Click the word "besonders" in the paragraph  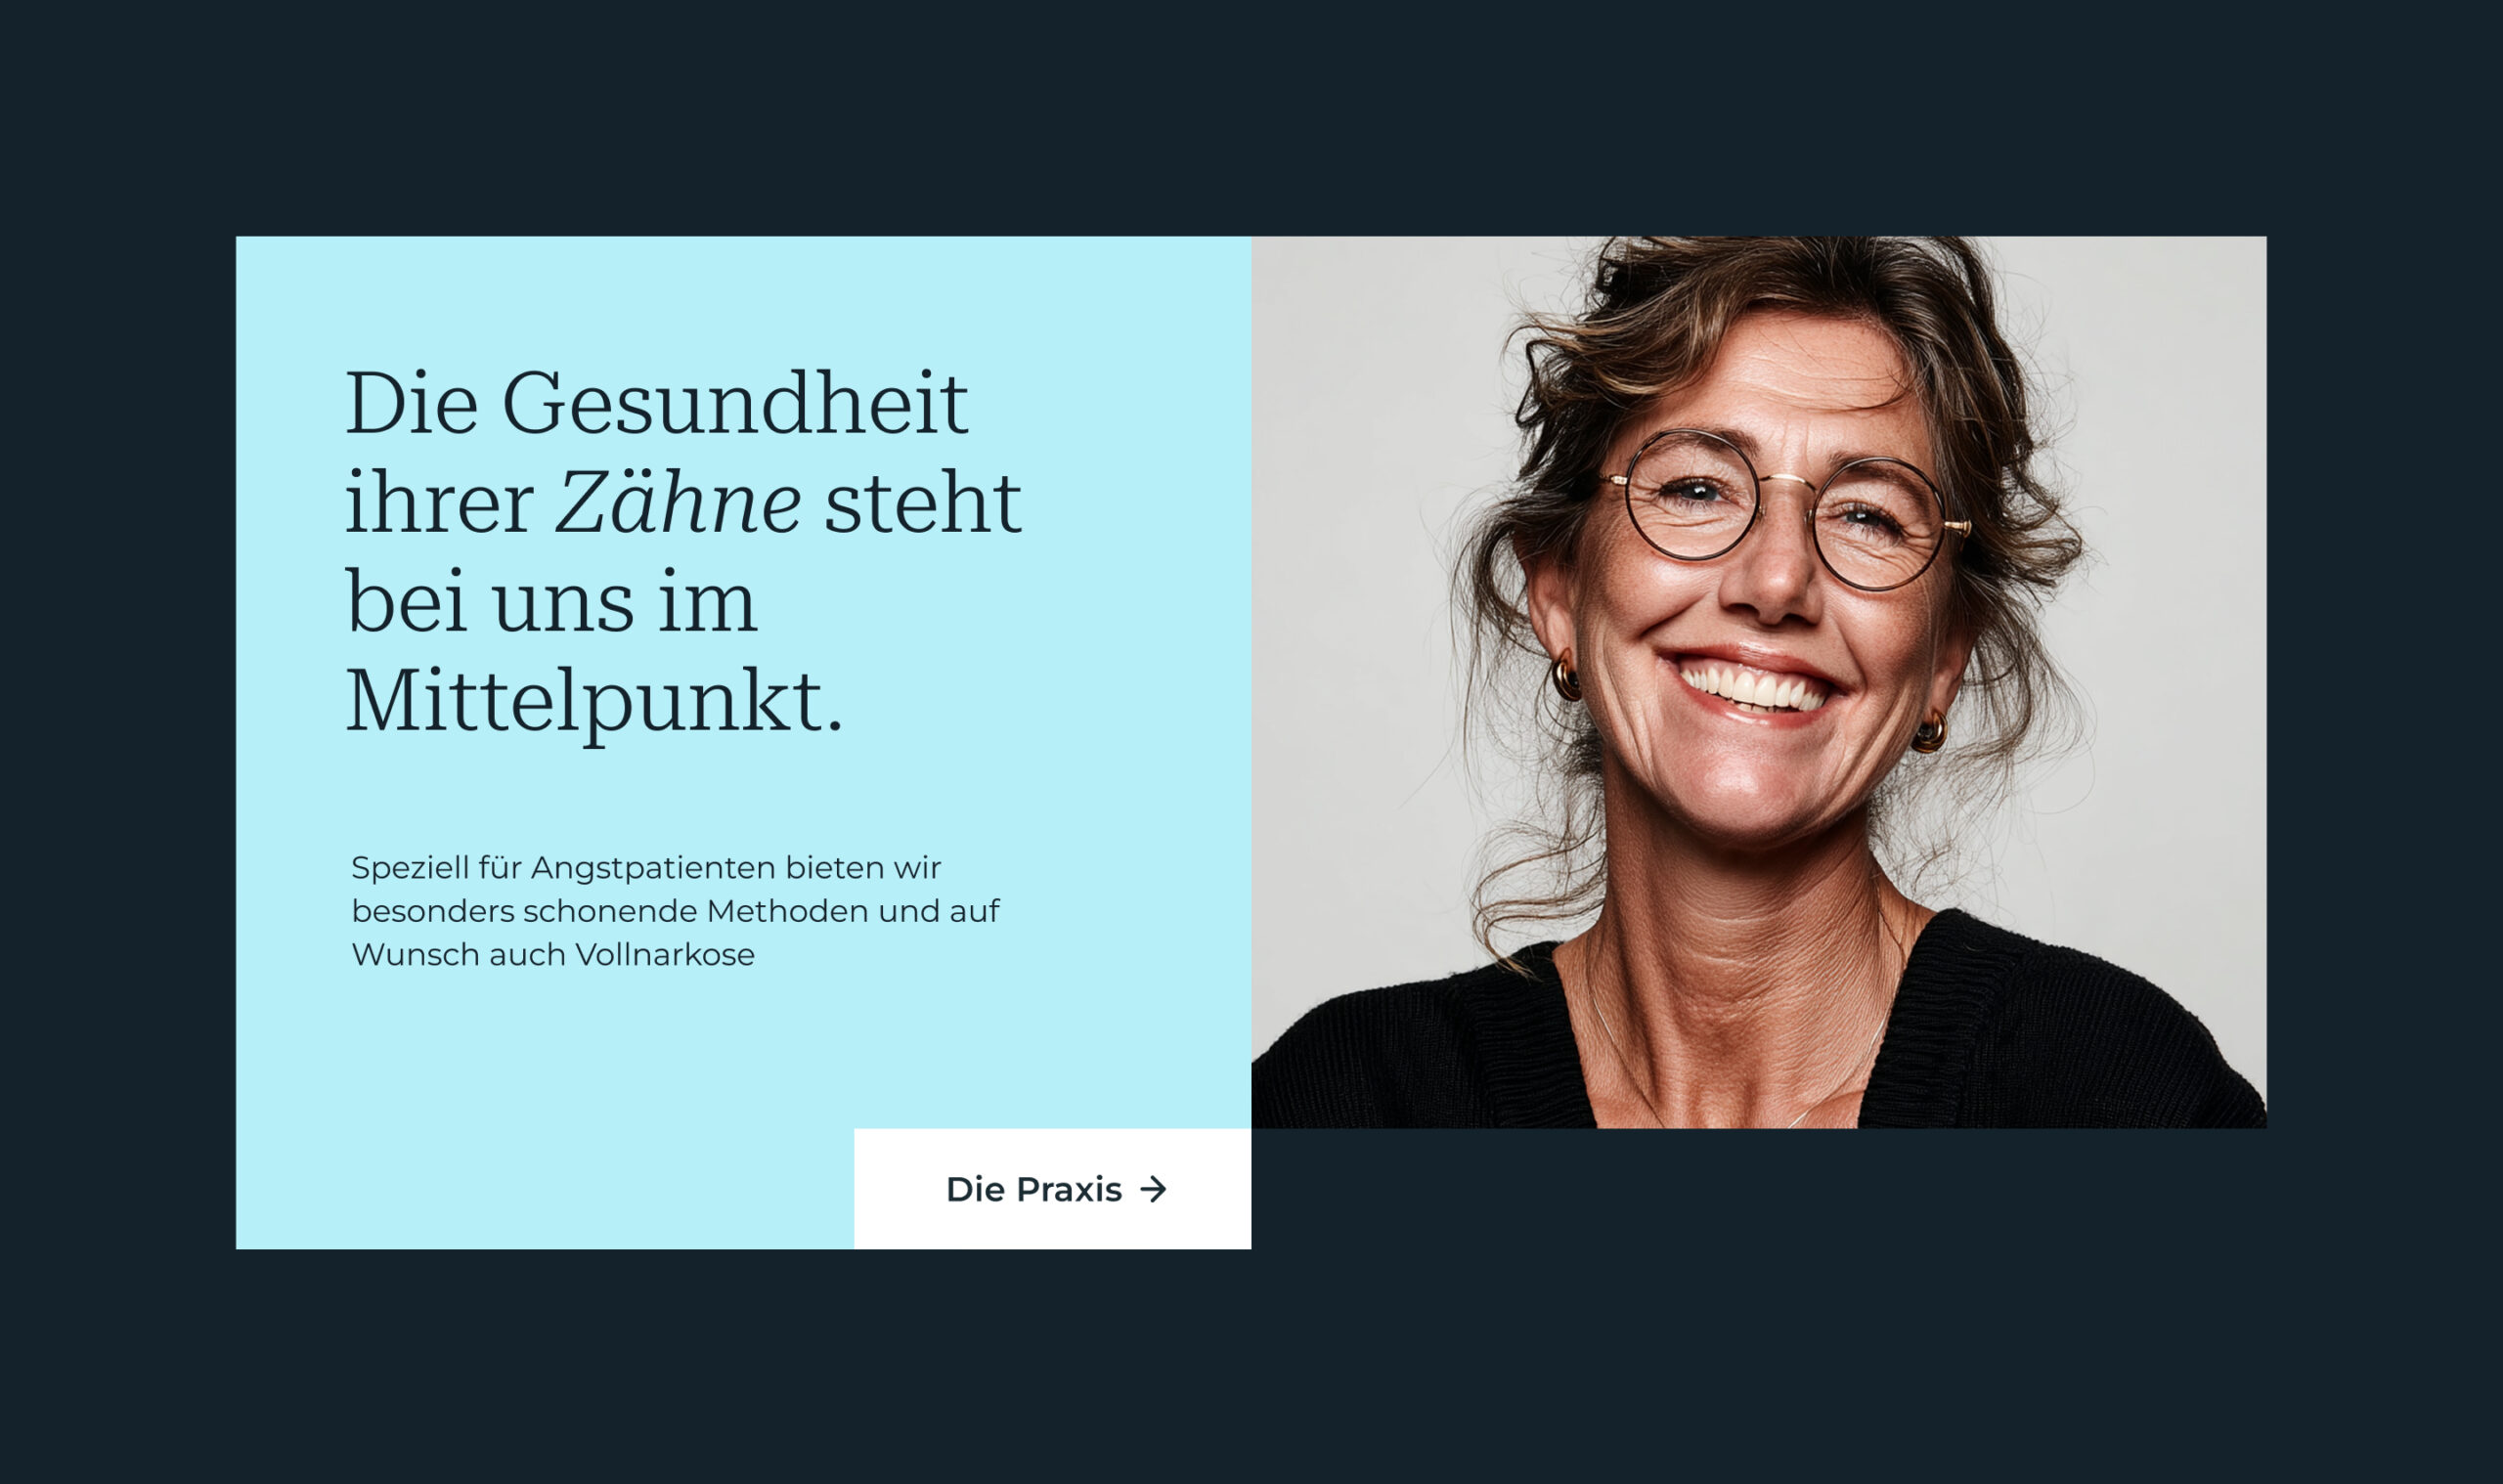(433, 911)
